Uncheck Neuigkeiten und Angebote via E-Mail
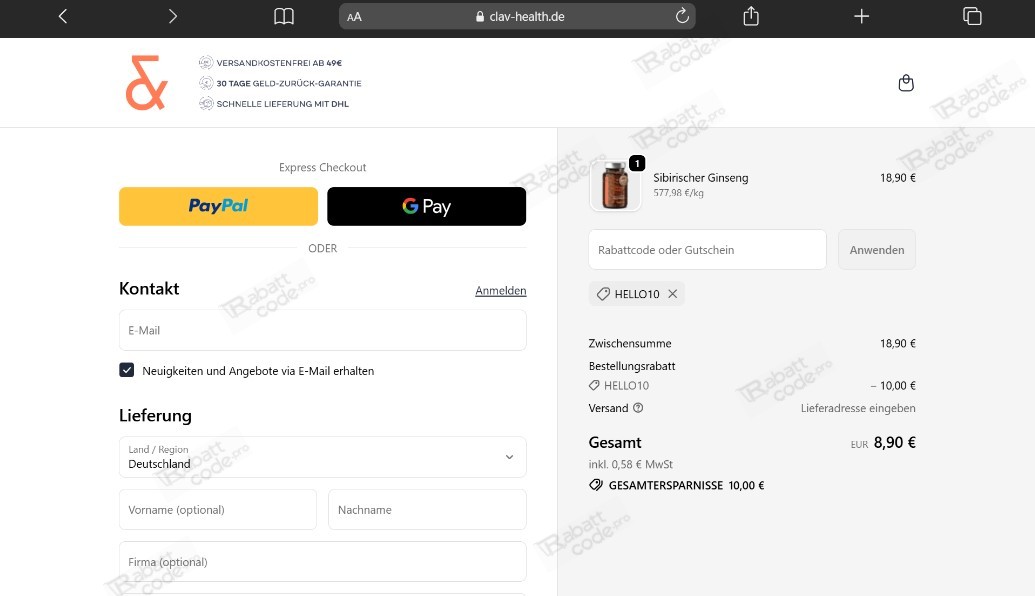The image size is (1035, 596). pyautogui.click(x=127, y=370)
